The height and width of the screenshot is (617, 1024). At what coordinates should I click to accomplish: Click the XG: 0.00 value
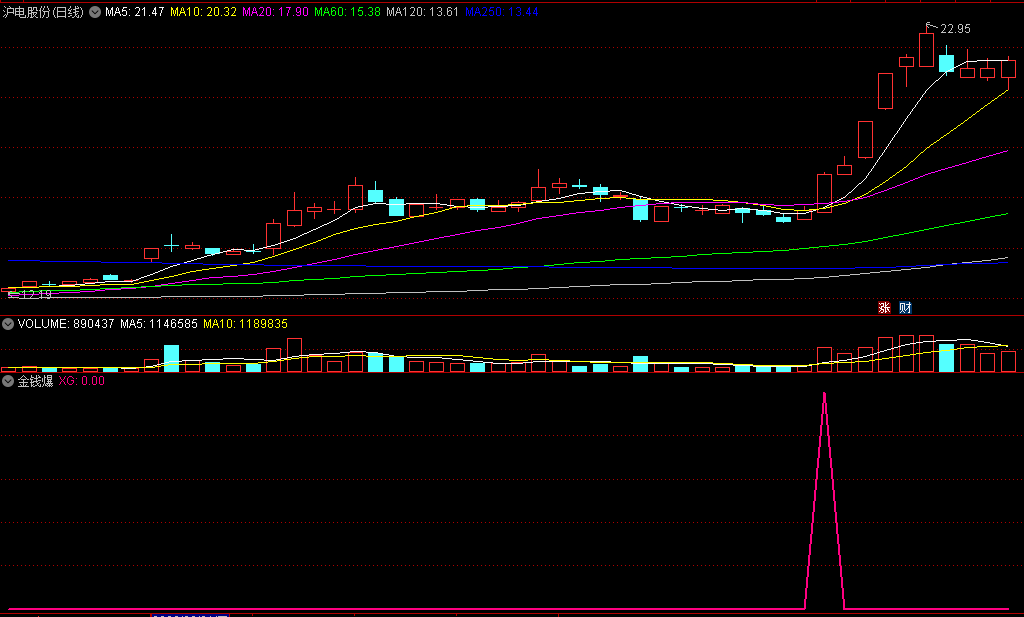82,381
